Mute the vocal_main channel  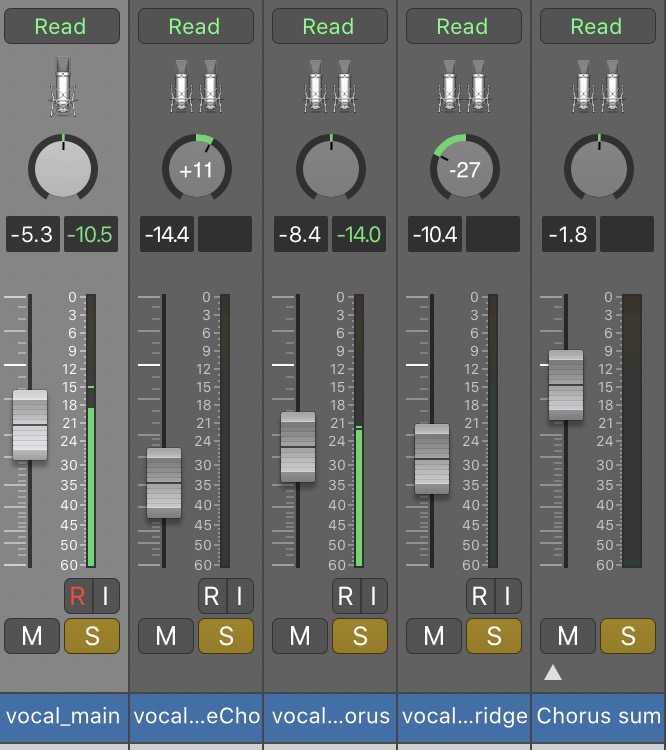32,636
